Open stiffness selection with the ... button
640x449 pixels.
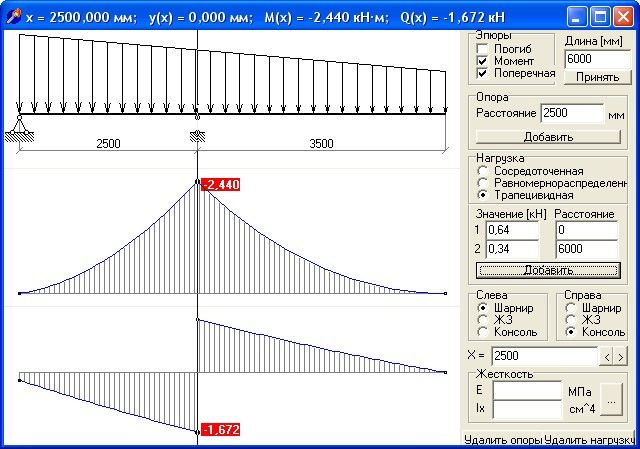coord(611,400)
